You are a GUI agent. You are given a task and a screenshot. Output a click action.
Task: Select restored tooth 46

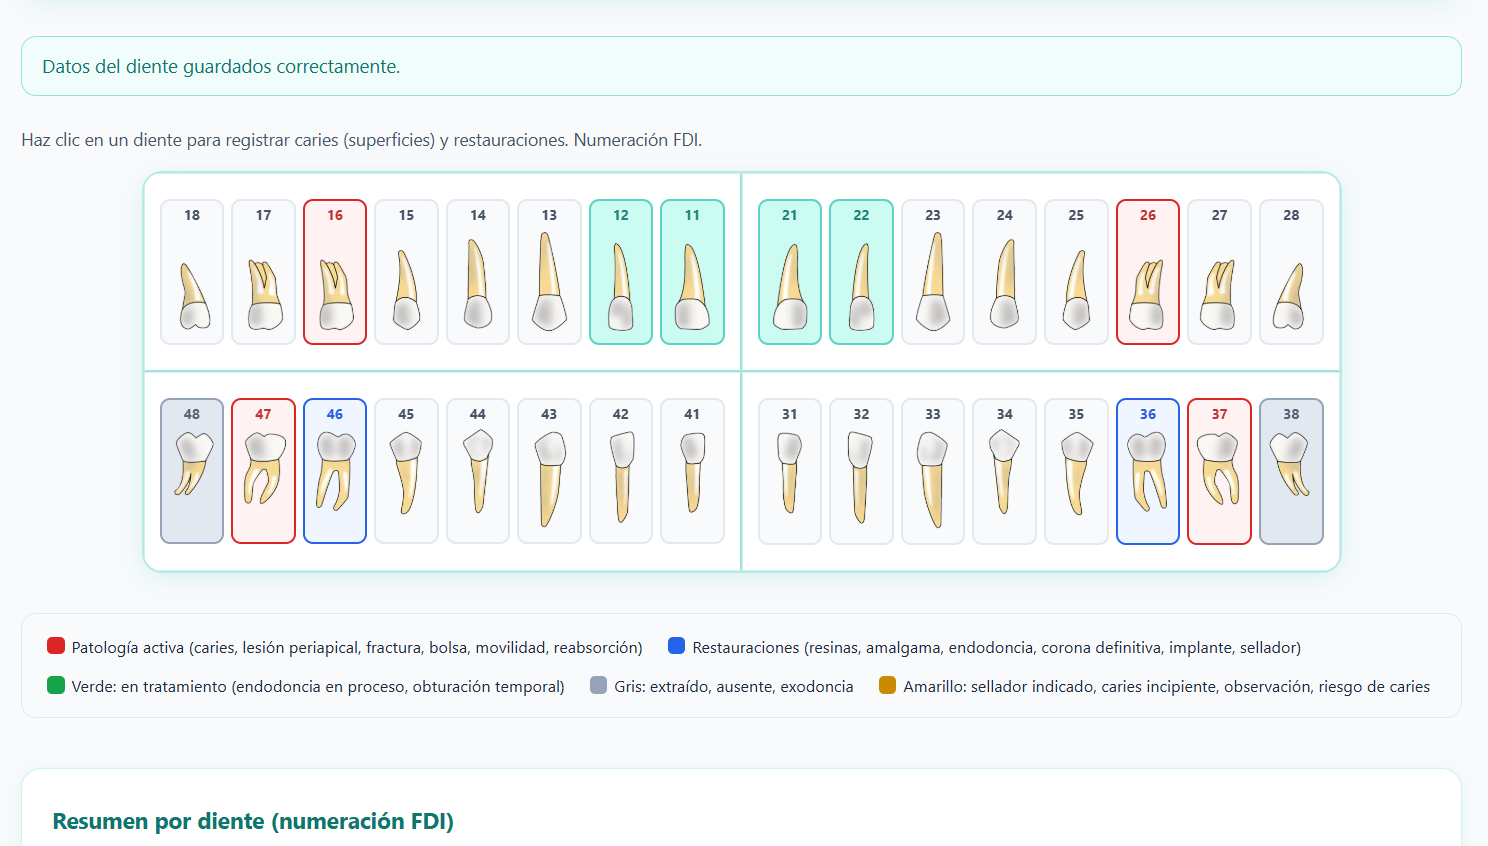click(x=335, y=471)
